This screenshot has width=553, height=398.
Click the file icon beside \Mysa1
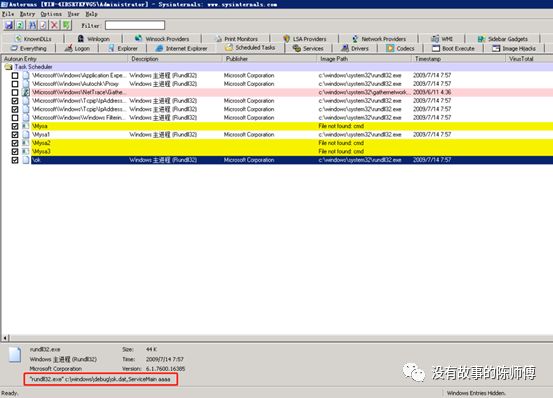coord(26,134)
